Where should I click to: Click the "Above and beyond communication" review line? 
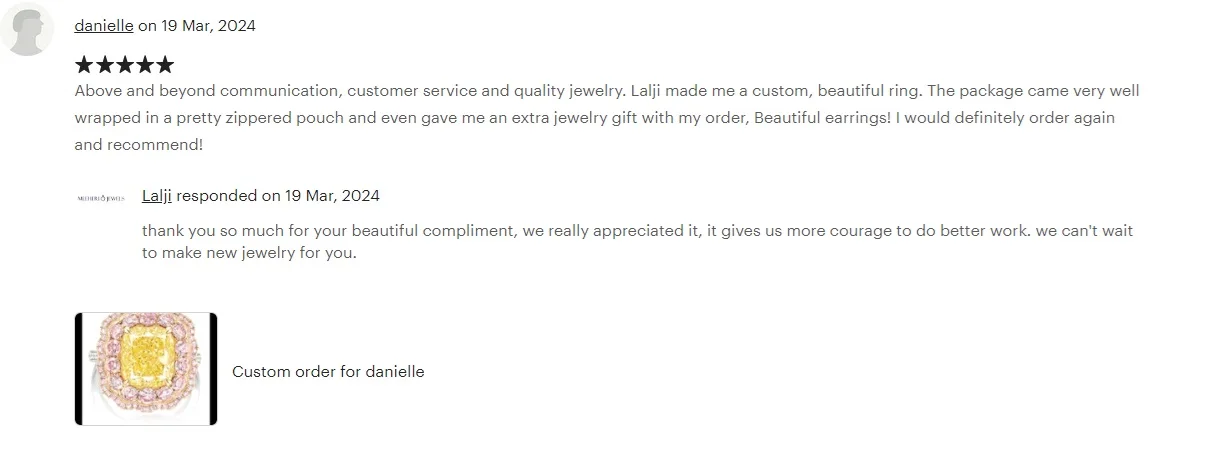pyautogui.click(x=606, y=91)
